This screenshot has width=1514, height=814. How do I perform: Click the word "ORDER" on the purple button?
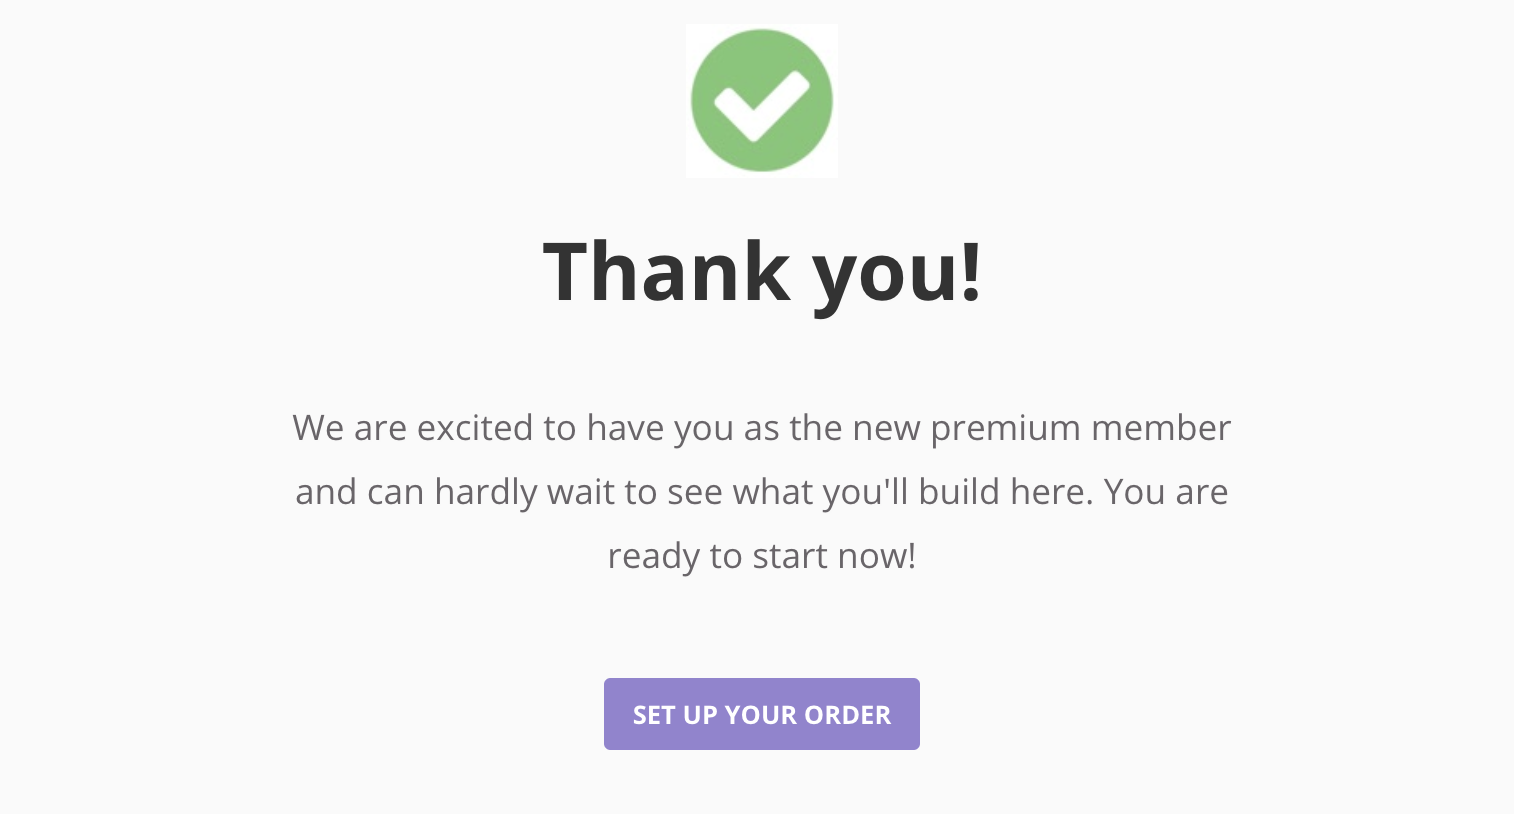(x=847, y=715)
